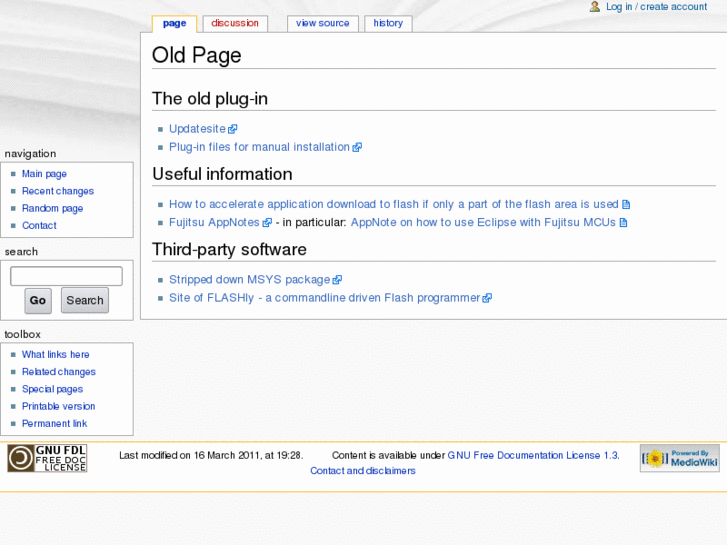Viewport: 727px width, 545px height.
Task: Open Plug-in files for manual installation link
Action: click(259, 147)
